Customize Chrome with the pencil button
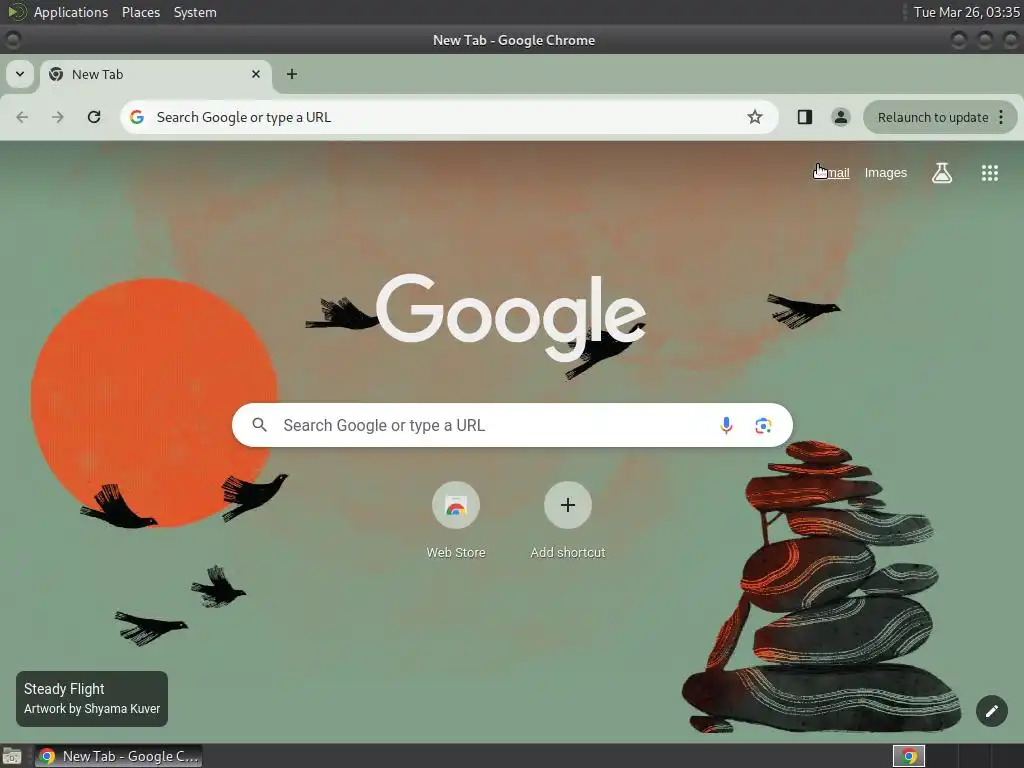 992,711
